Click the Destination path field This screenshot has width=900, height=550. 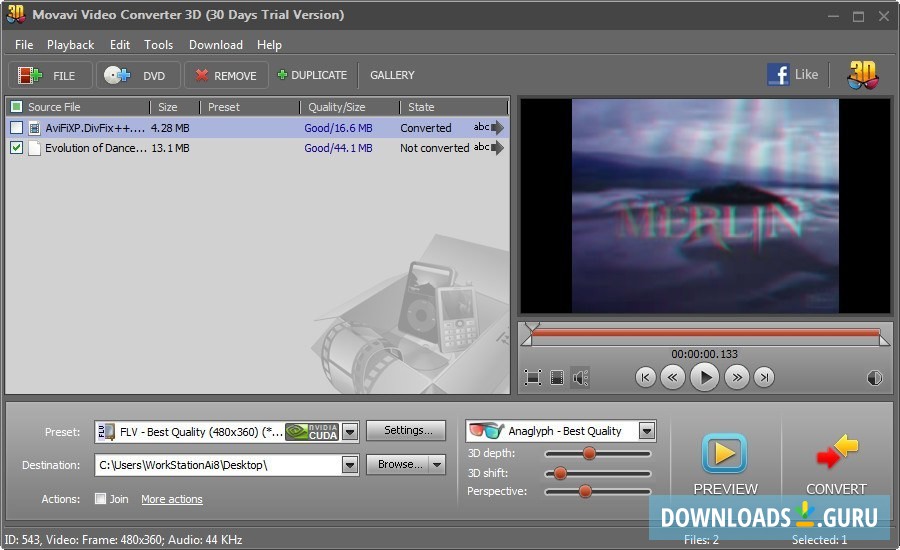[x=218, y=464]
